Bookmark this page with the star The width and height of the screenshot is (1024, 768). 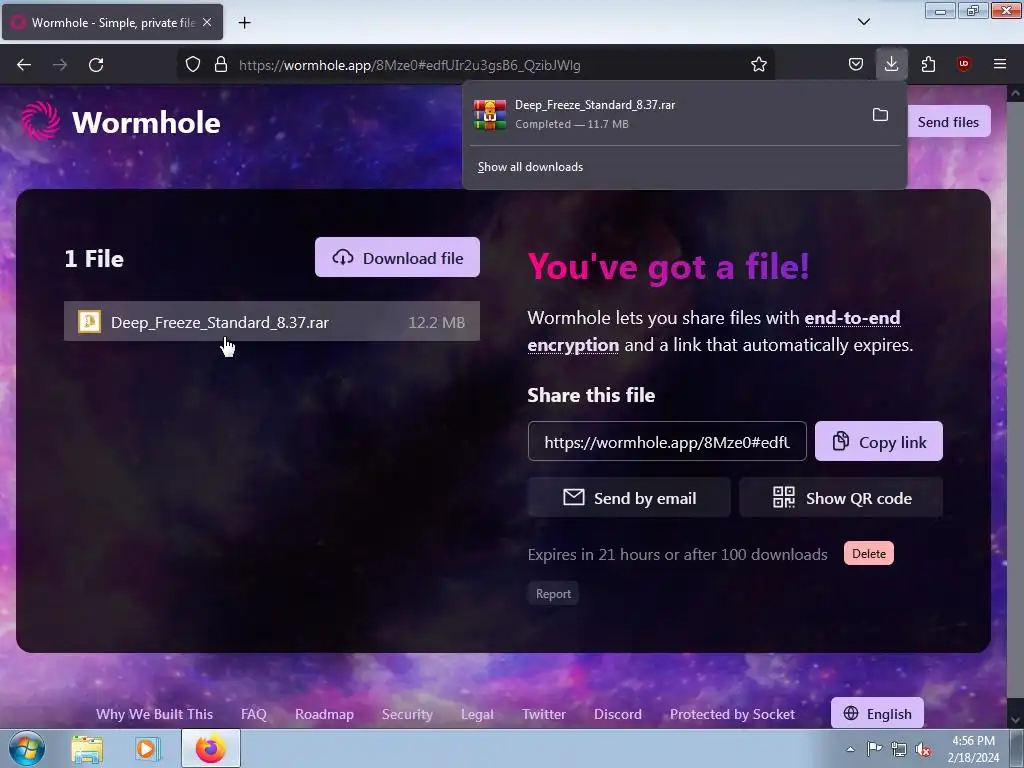point(758,65)
